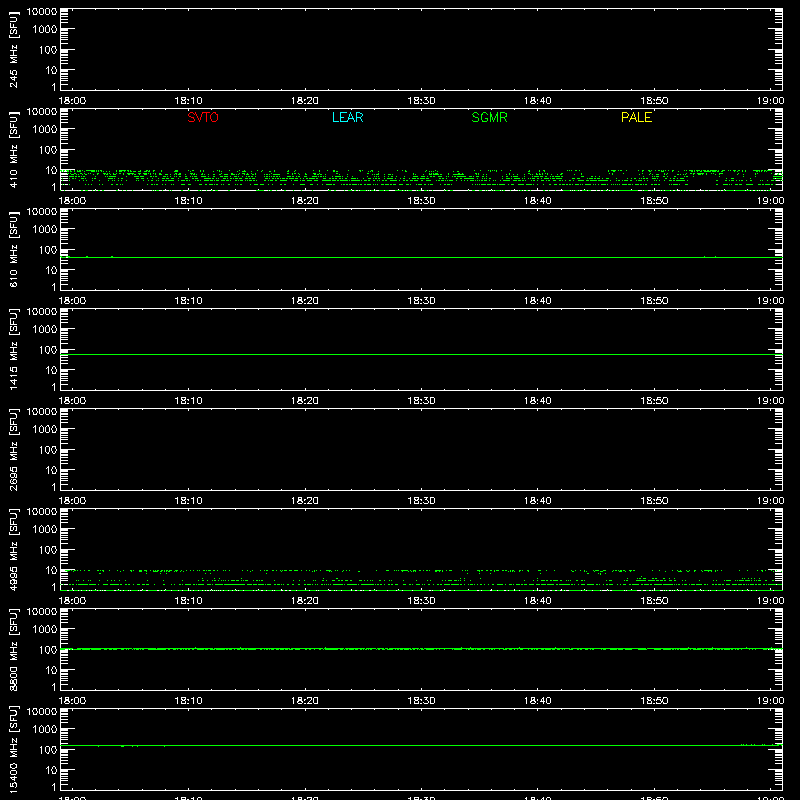Image resolution: width=800 pixels, height=800 pixels.
Task: Click the 19:00 tick under the 4995 MHz plot
Action: pyautogui.click(x=770, y=601)
